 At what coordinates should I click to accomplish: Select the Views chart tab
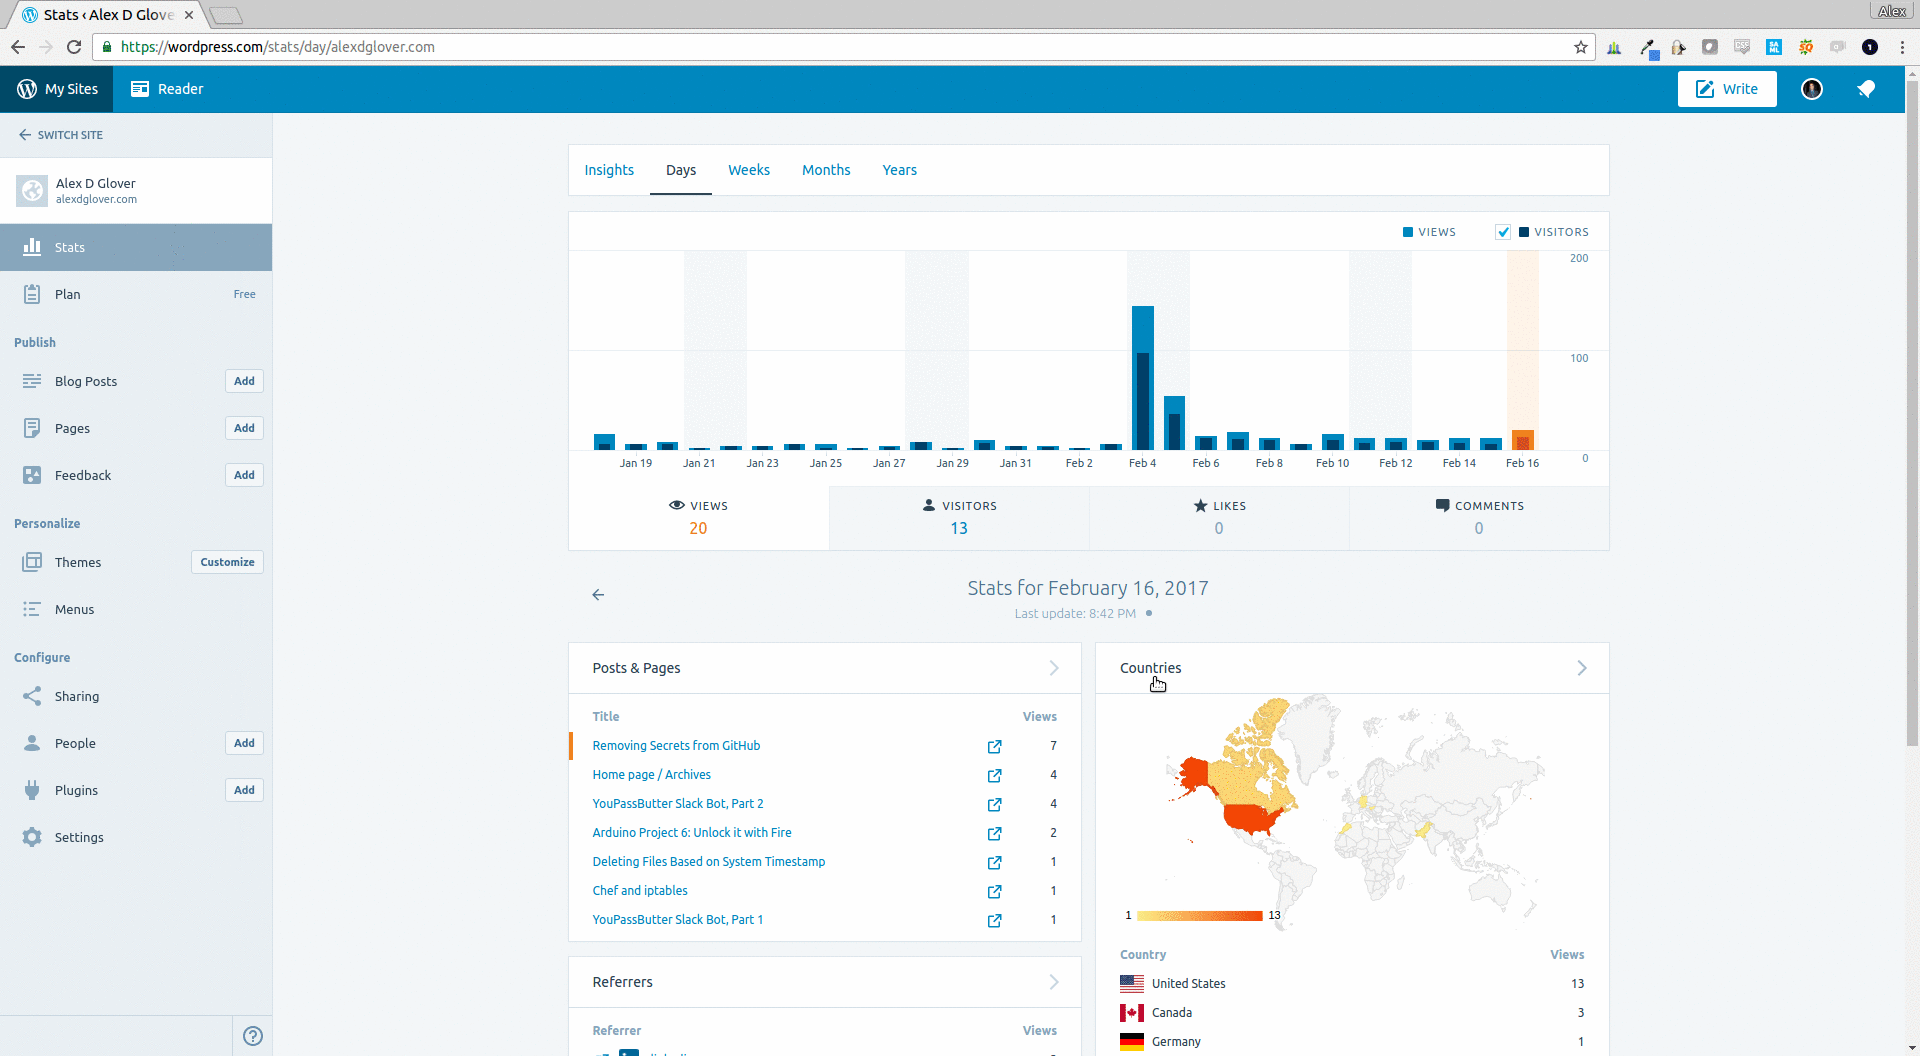click(x=698, y=518)
